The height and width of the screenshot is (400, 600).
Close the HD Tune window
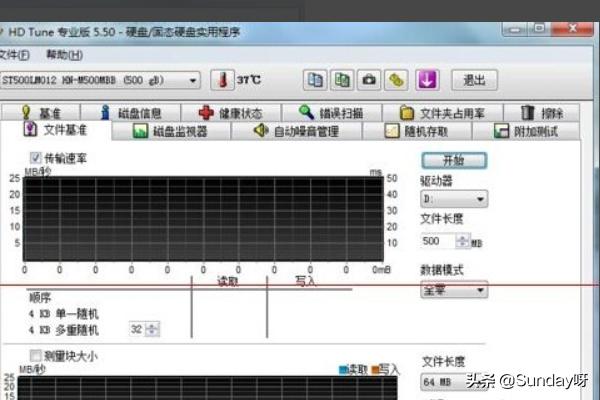pyautogui.click(x=572, y=29)
